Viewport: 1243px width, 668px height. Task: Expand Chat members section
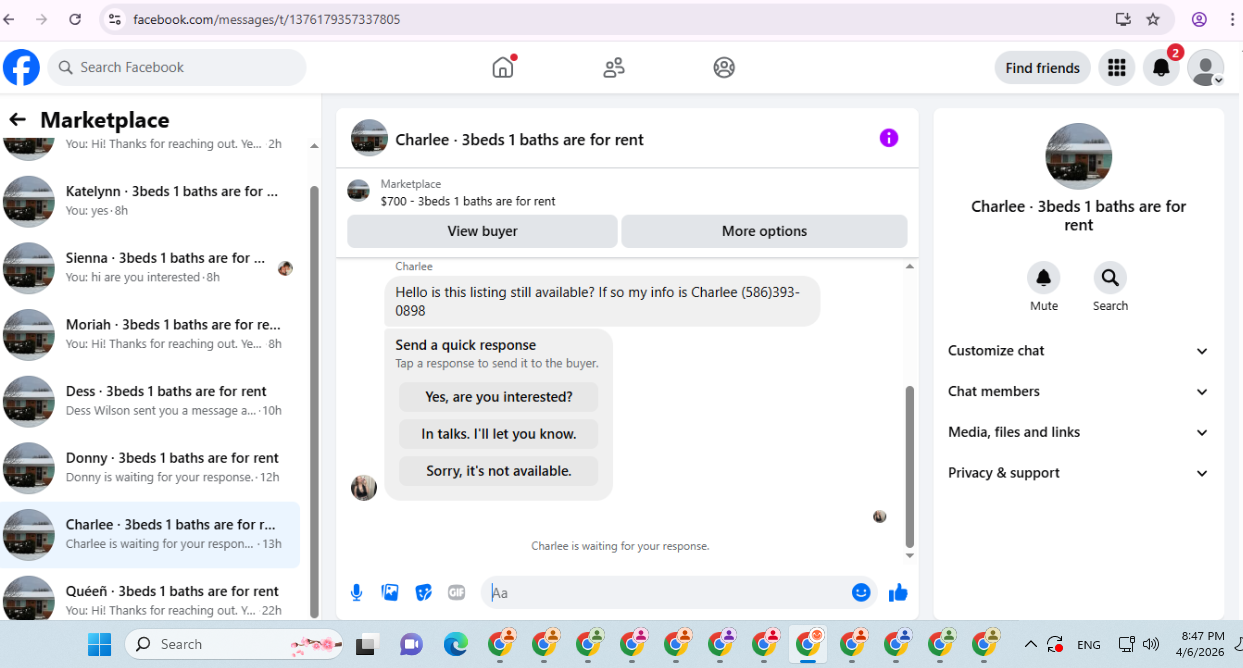click(x=1078, y=392)
